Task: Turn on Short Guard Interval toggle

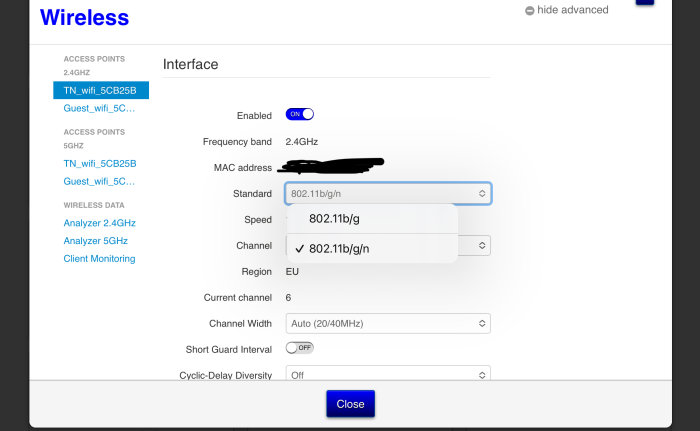Action: click(x=300, y=347)
